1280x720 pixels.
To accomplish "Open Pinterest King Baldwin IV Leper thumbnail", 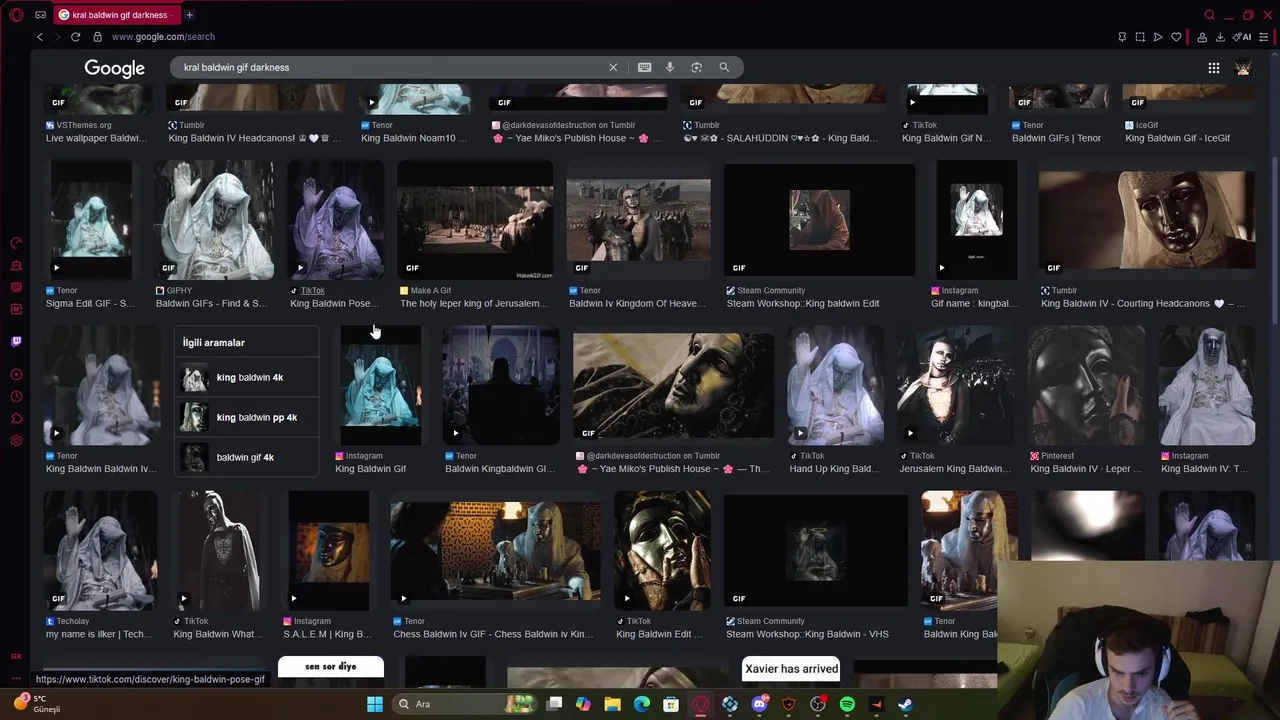I will (x=1086, y=385).
